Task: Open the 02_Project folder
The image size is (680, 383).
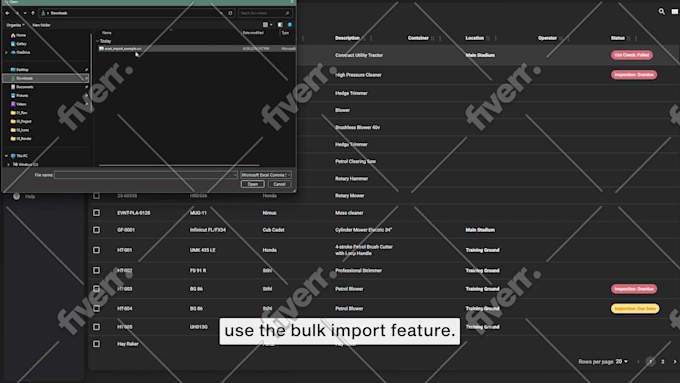Action: pos(21,121)
